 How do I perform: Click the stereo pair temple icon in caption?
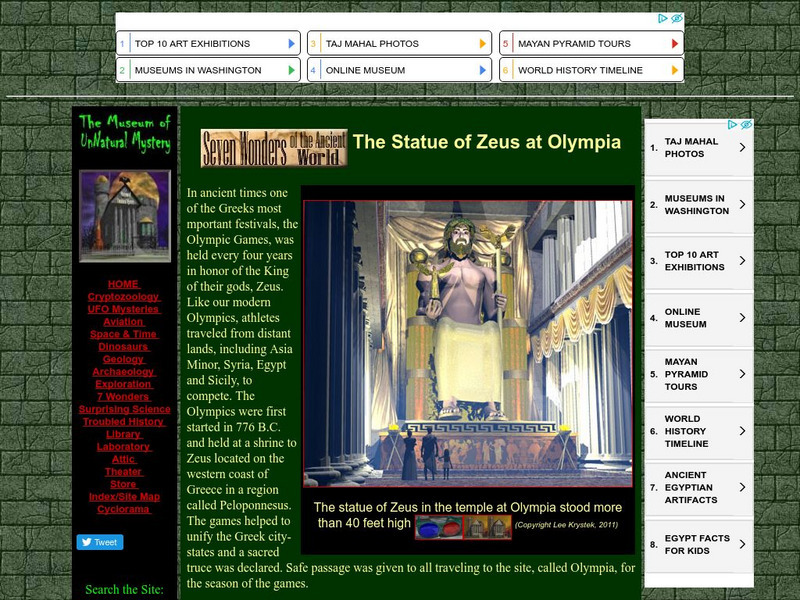(487, 527)
